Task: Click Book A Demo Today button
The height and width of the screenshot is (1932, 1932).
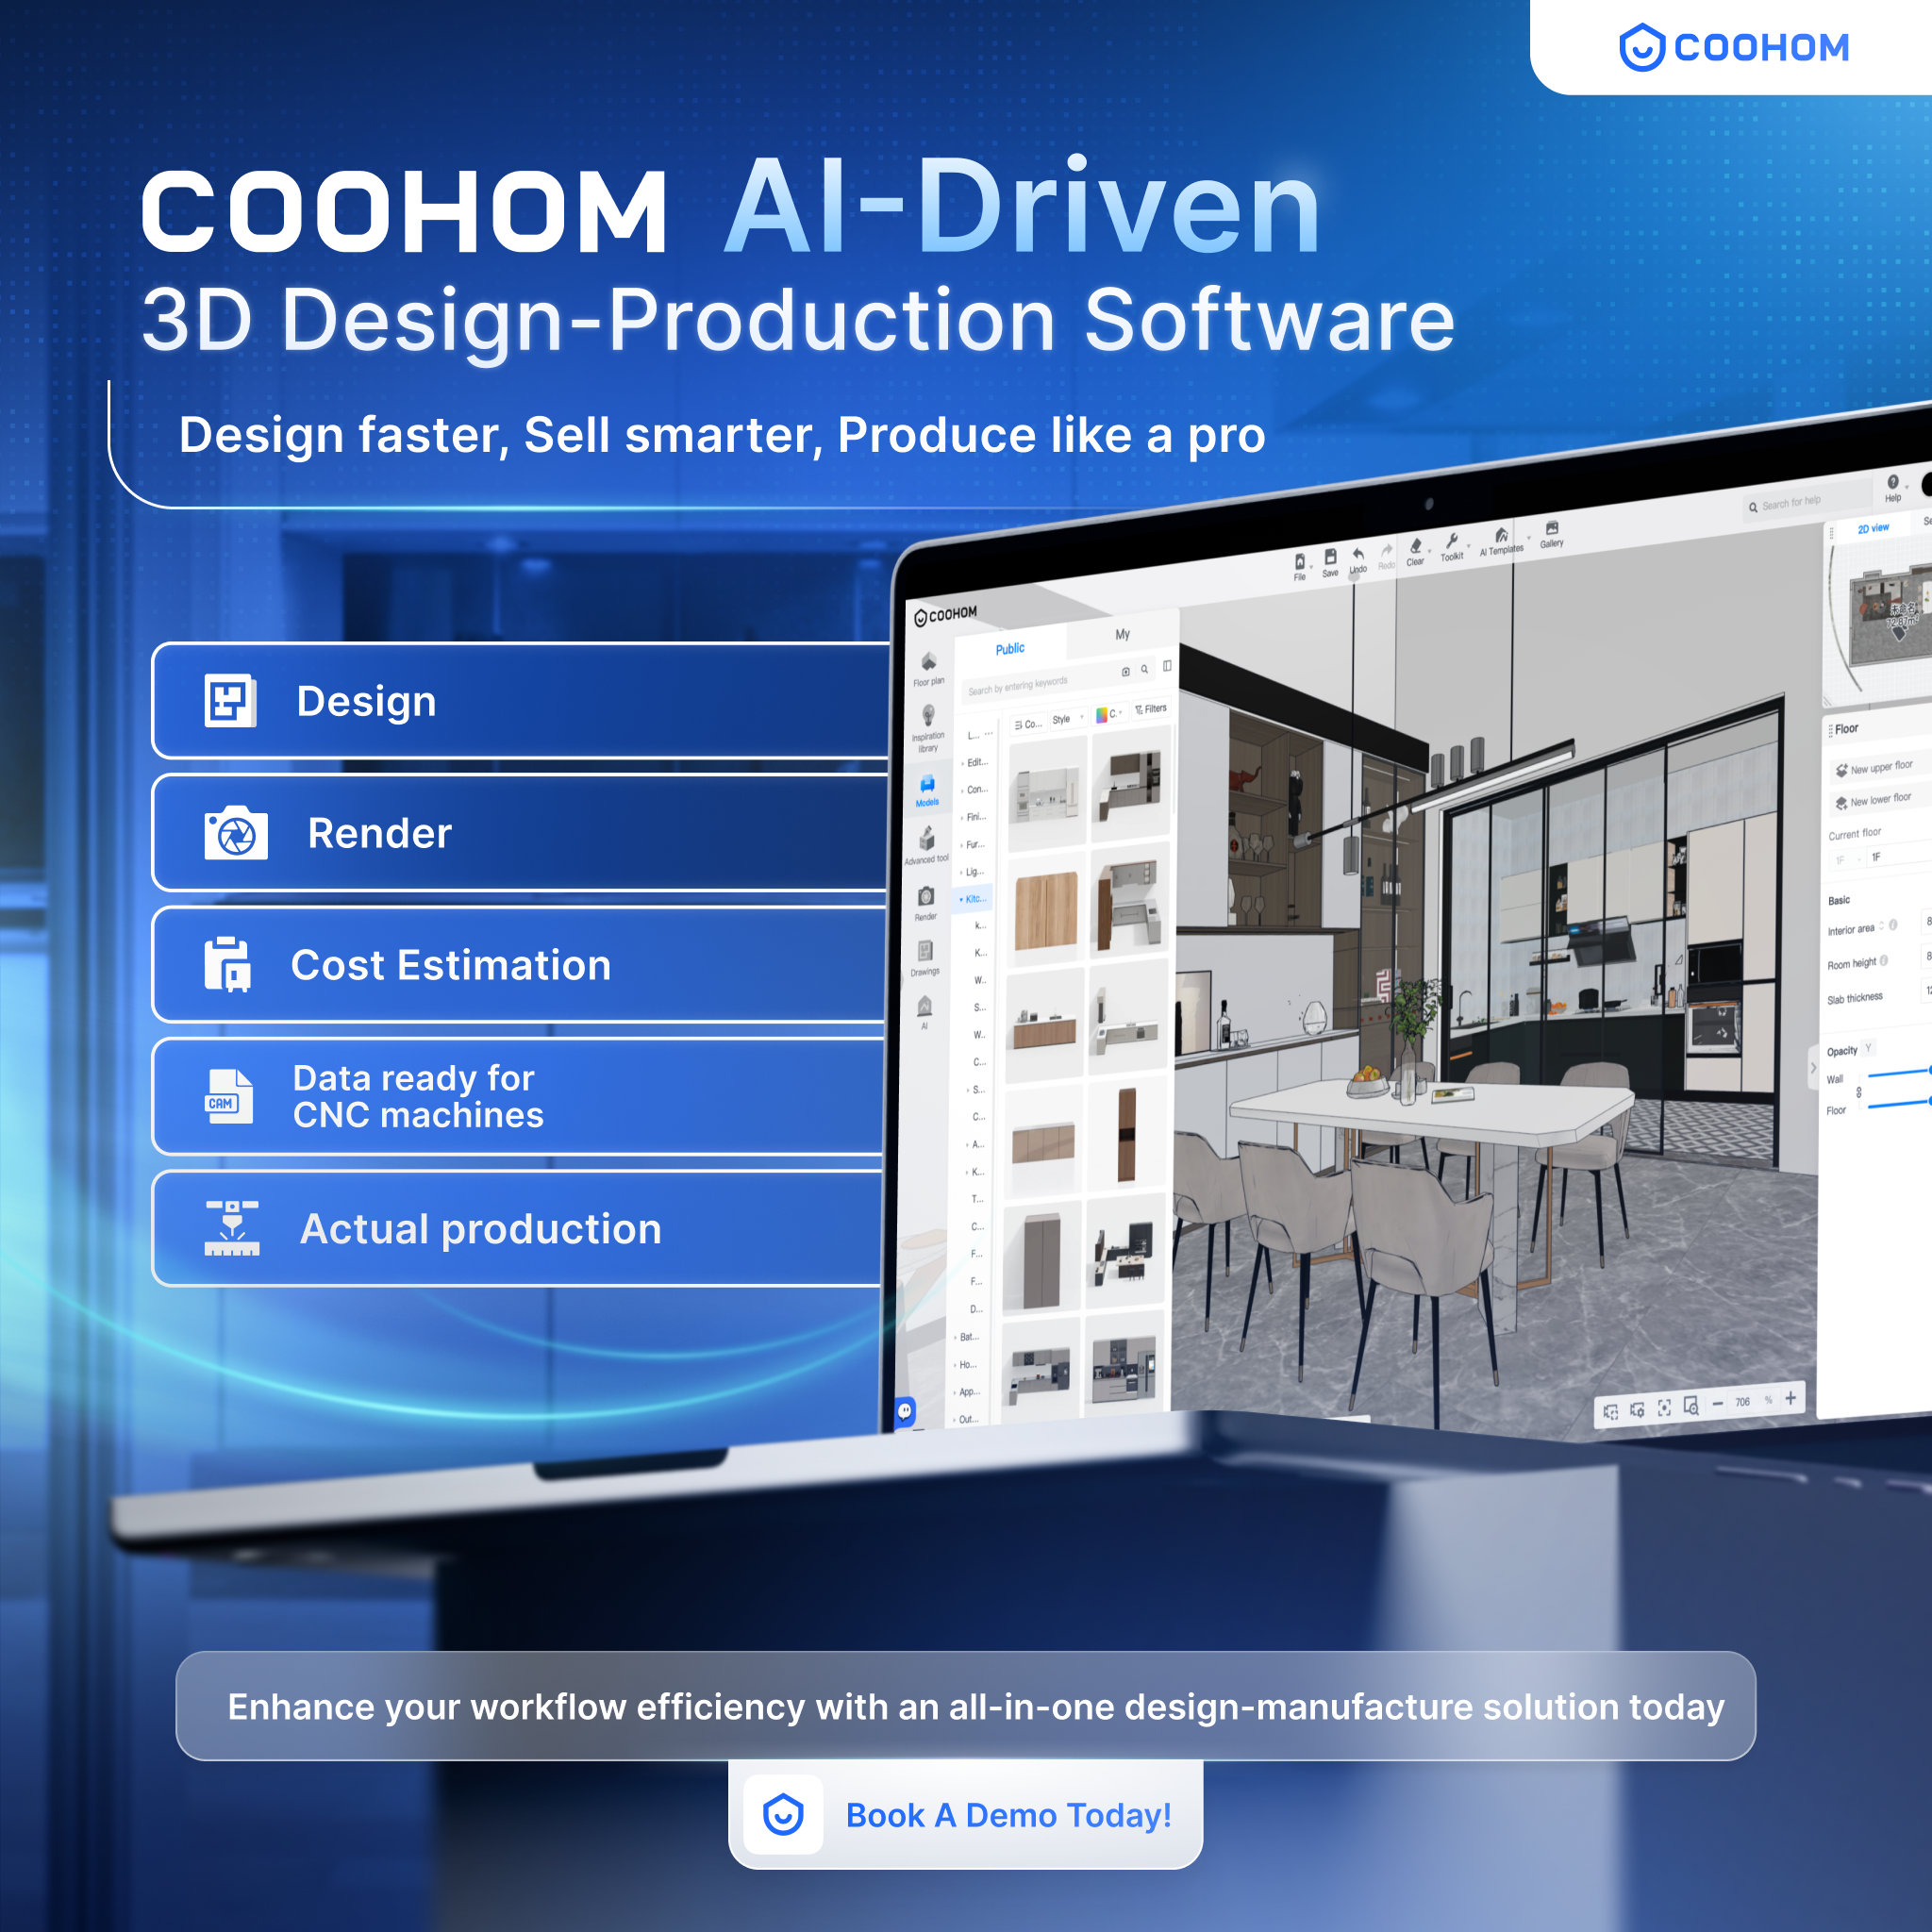Action: click(966, 1815)
